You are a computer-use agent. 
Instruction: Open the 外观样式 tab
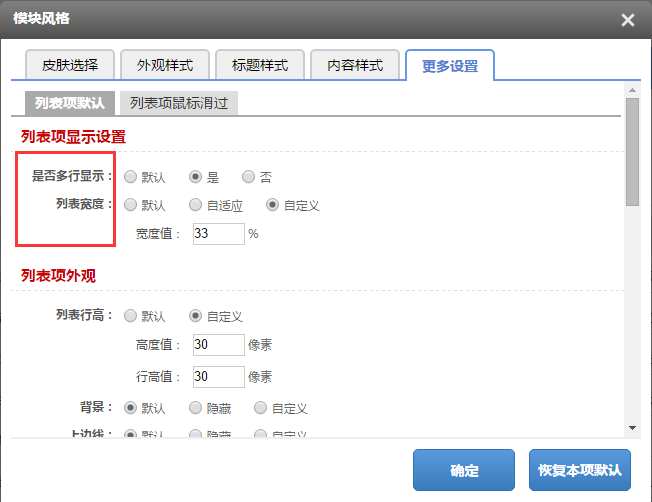pos(165,65)
